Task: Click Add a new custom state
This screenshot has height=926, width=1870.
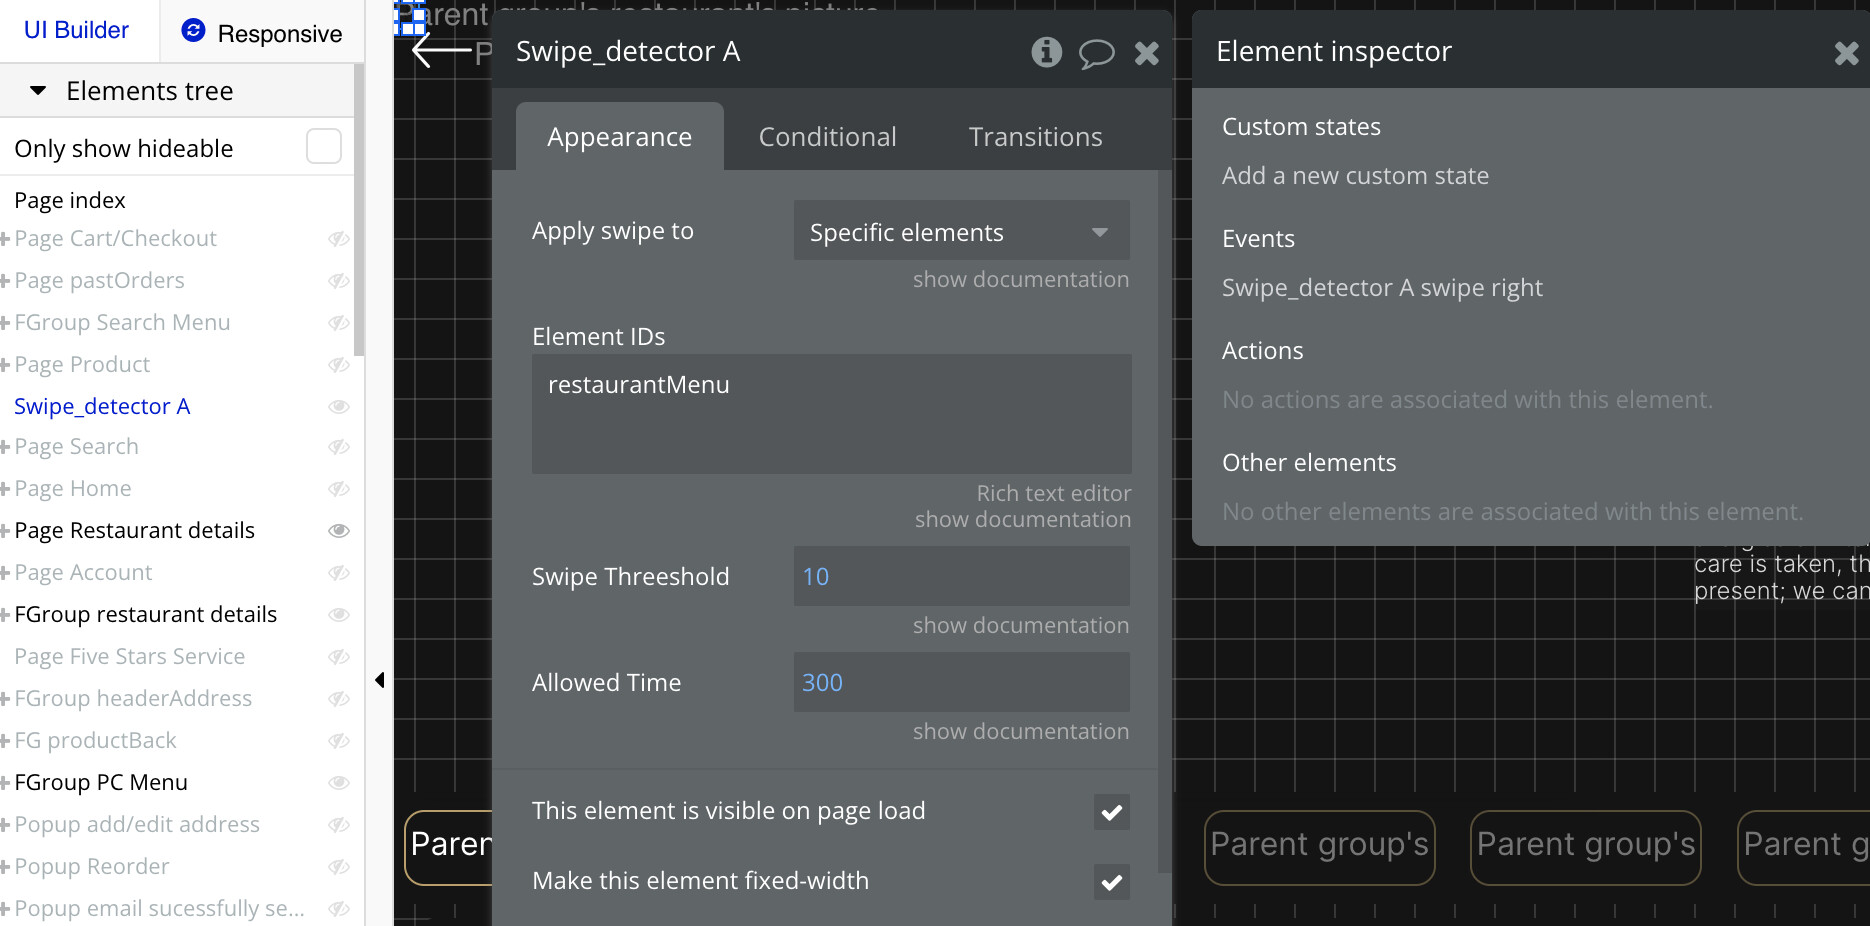Action: pos(1355,175)
